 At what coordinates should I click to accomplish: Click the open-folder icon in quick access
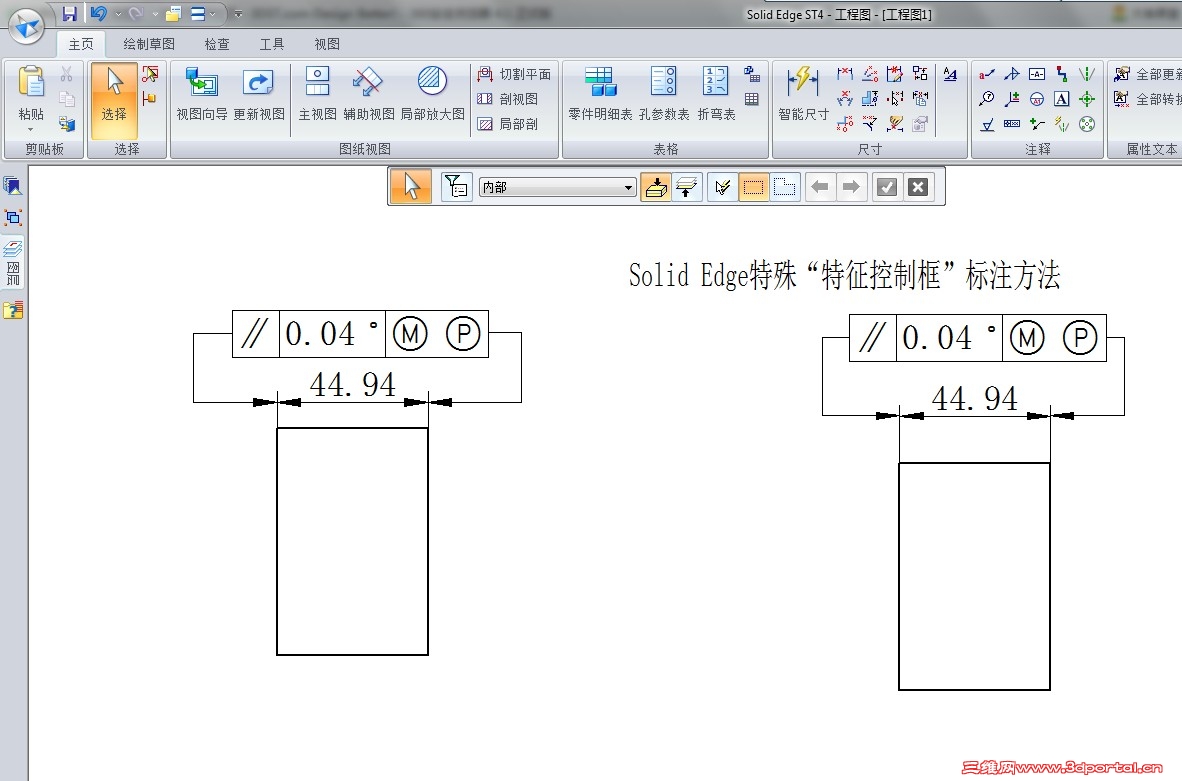(x=173, y=14)
